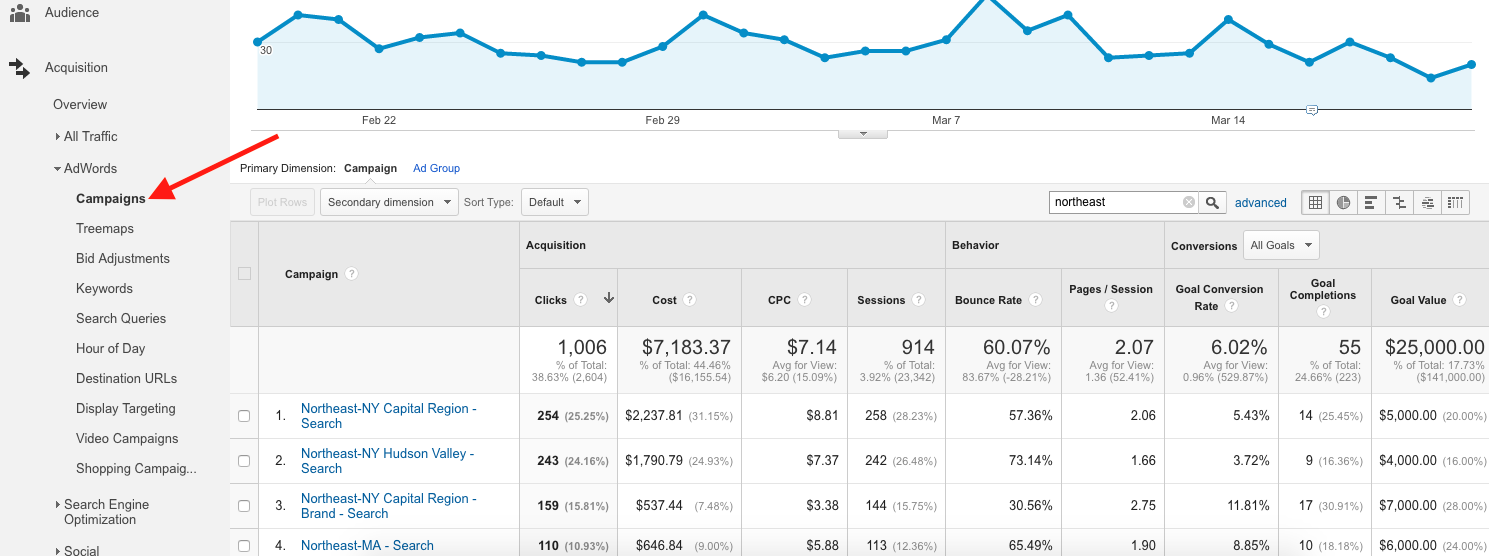
Task: Select the comparison view icon
Action: pos(1399,202)
